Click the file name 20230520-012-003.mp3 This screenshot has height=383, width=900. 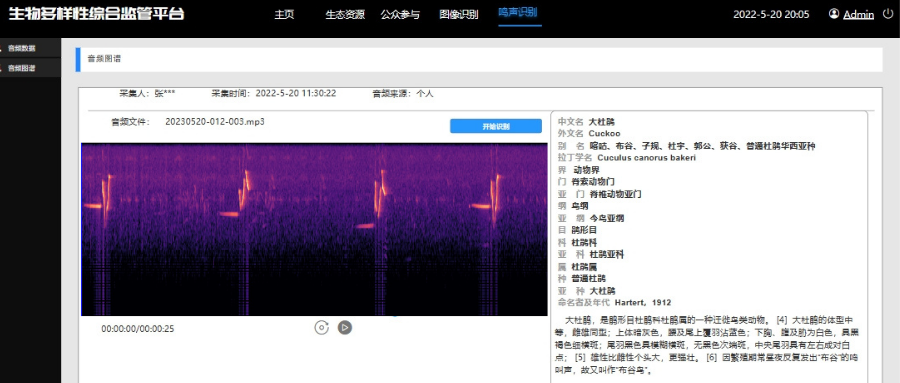click(215, 122)
